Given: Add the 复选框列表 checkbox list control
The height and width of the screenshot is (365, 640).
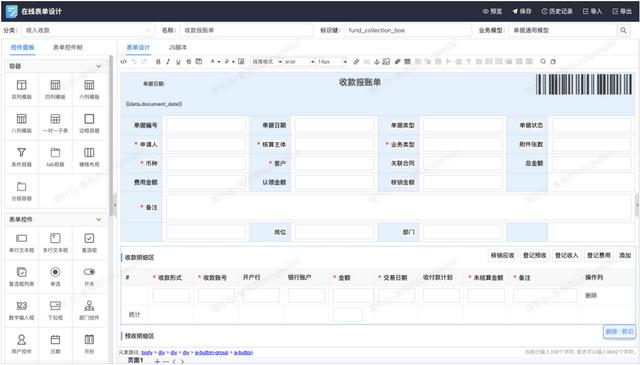Looking at the screenshot, I should (21, 276).
